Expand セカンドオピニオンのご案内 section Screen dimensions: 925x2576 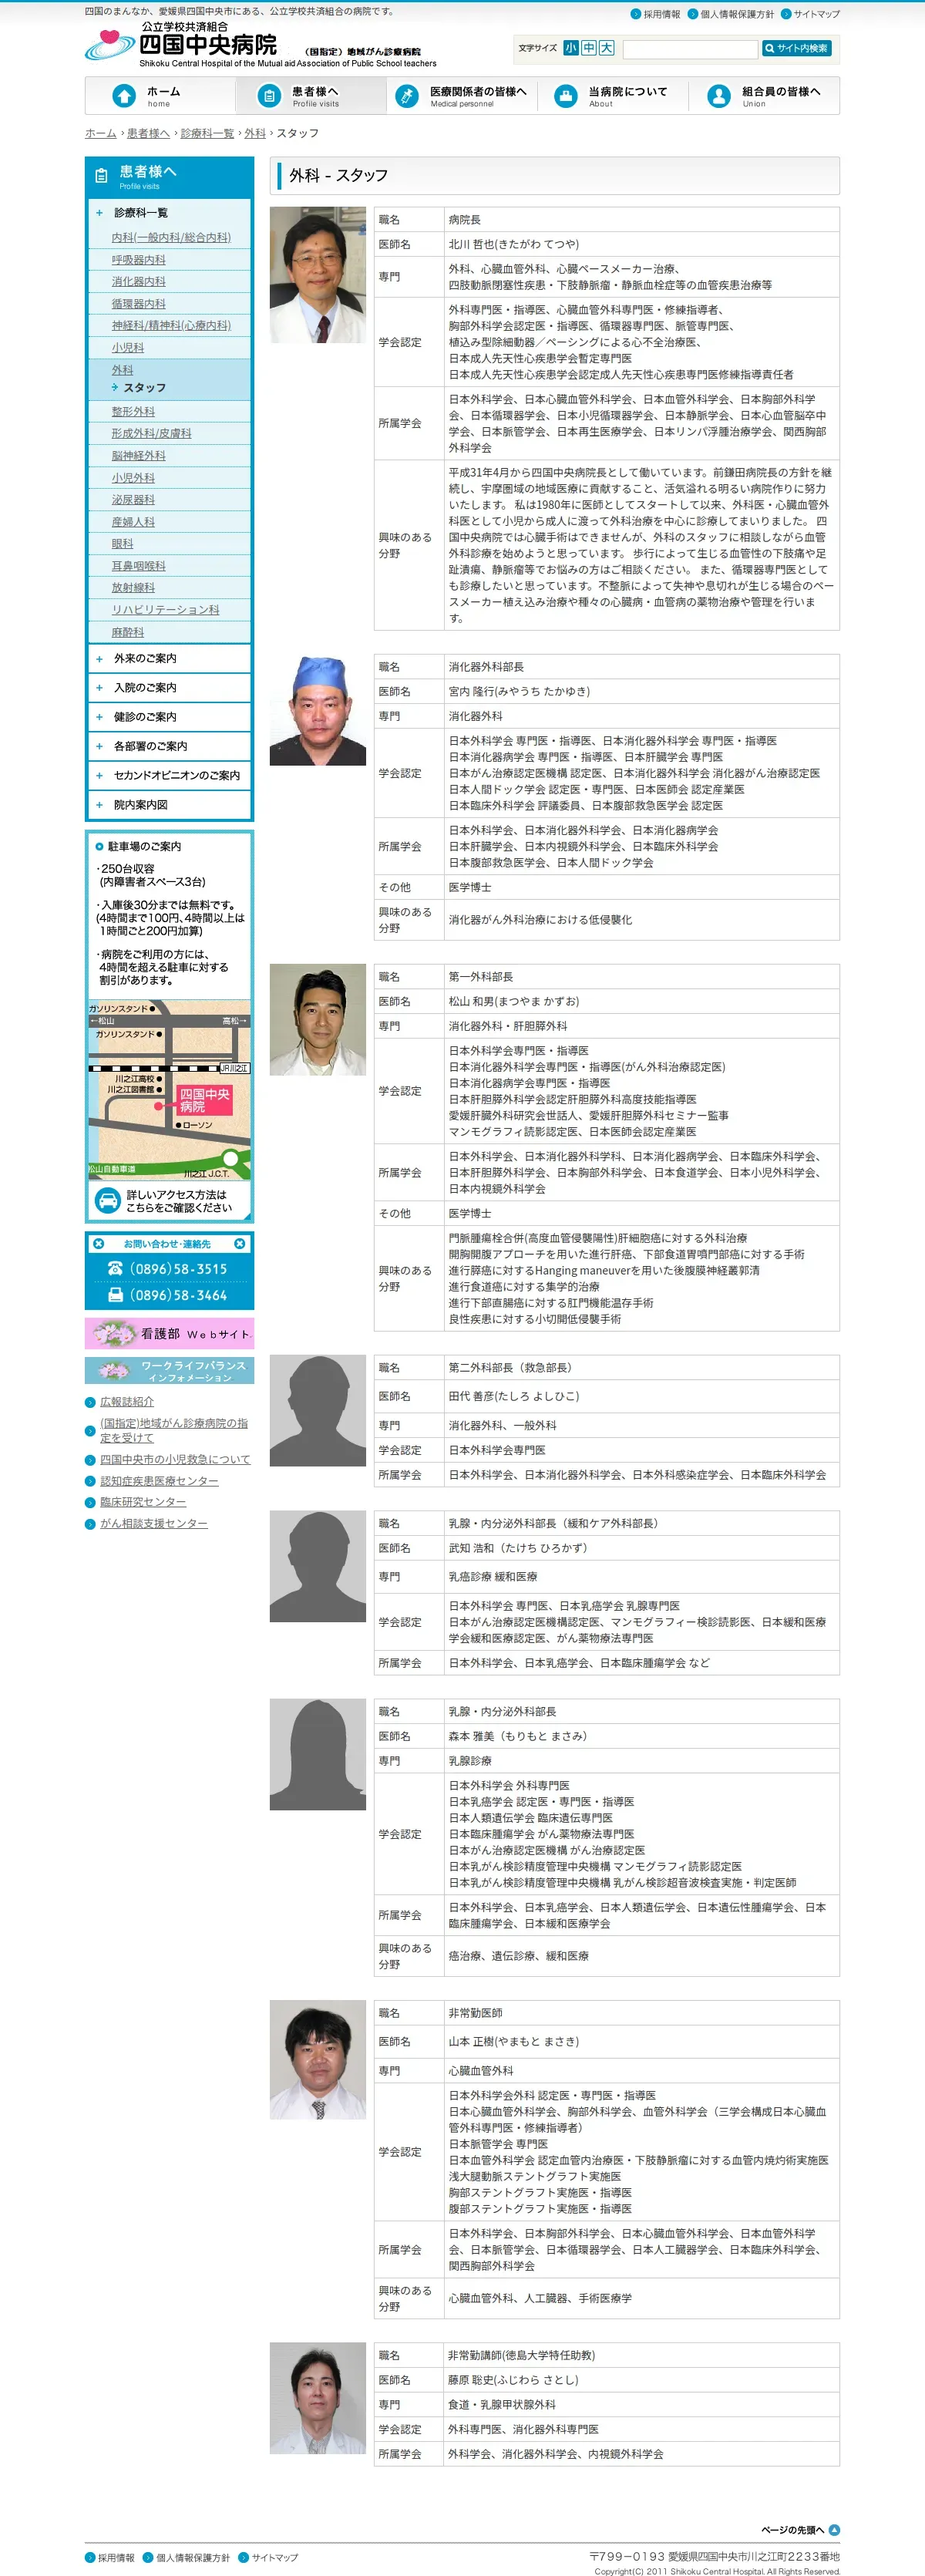pyautogui.click(x=170, y=775)
